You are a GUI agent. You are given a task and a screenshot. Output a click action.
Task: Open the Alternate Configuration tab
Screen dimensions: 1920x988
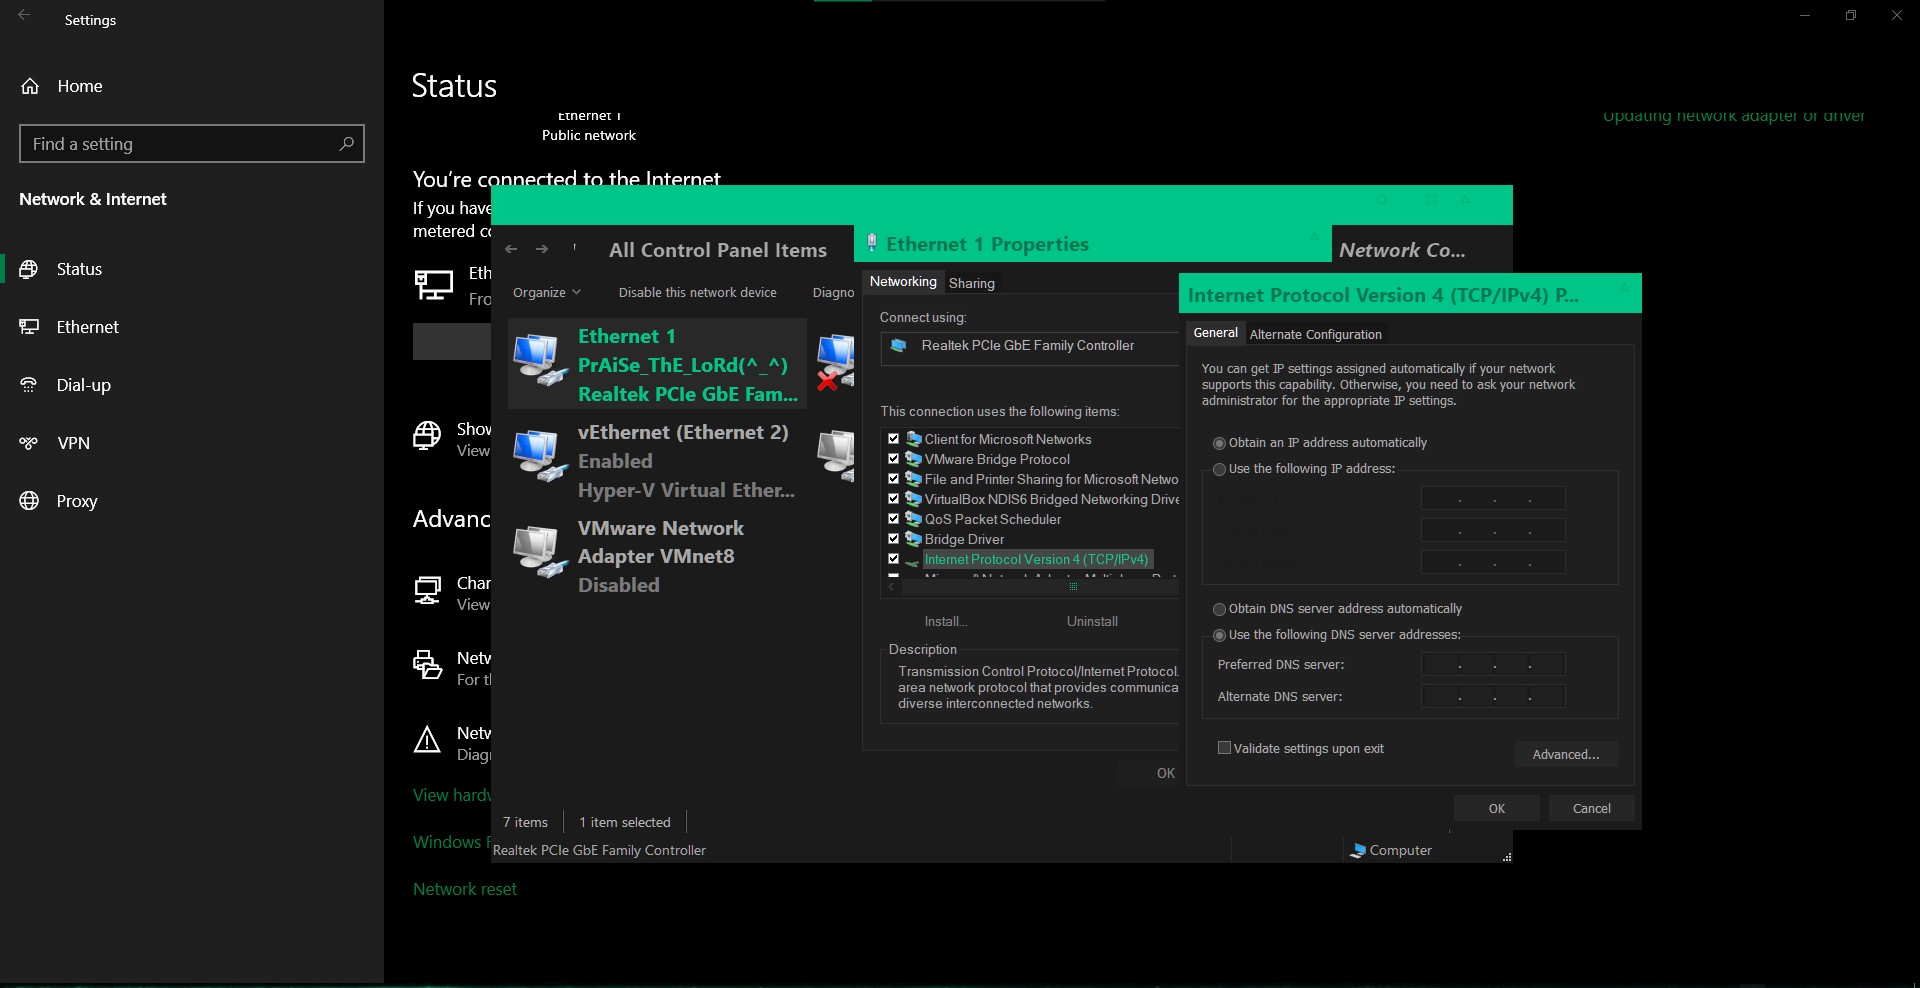click(x=1315, y=334)
